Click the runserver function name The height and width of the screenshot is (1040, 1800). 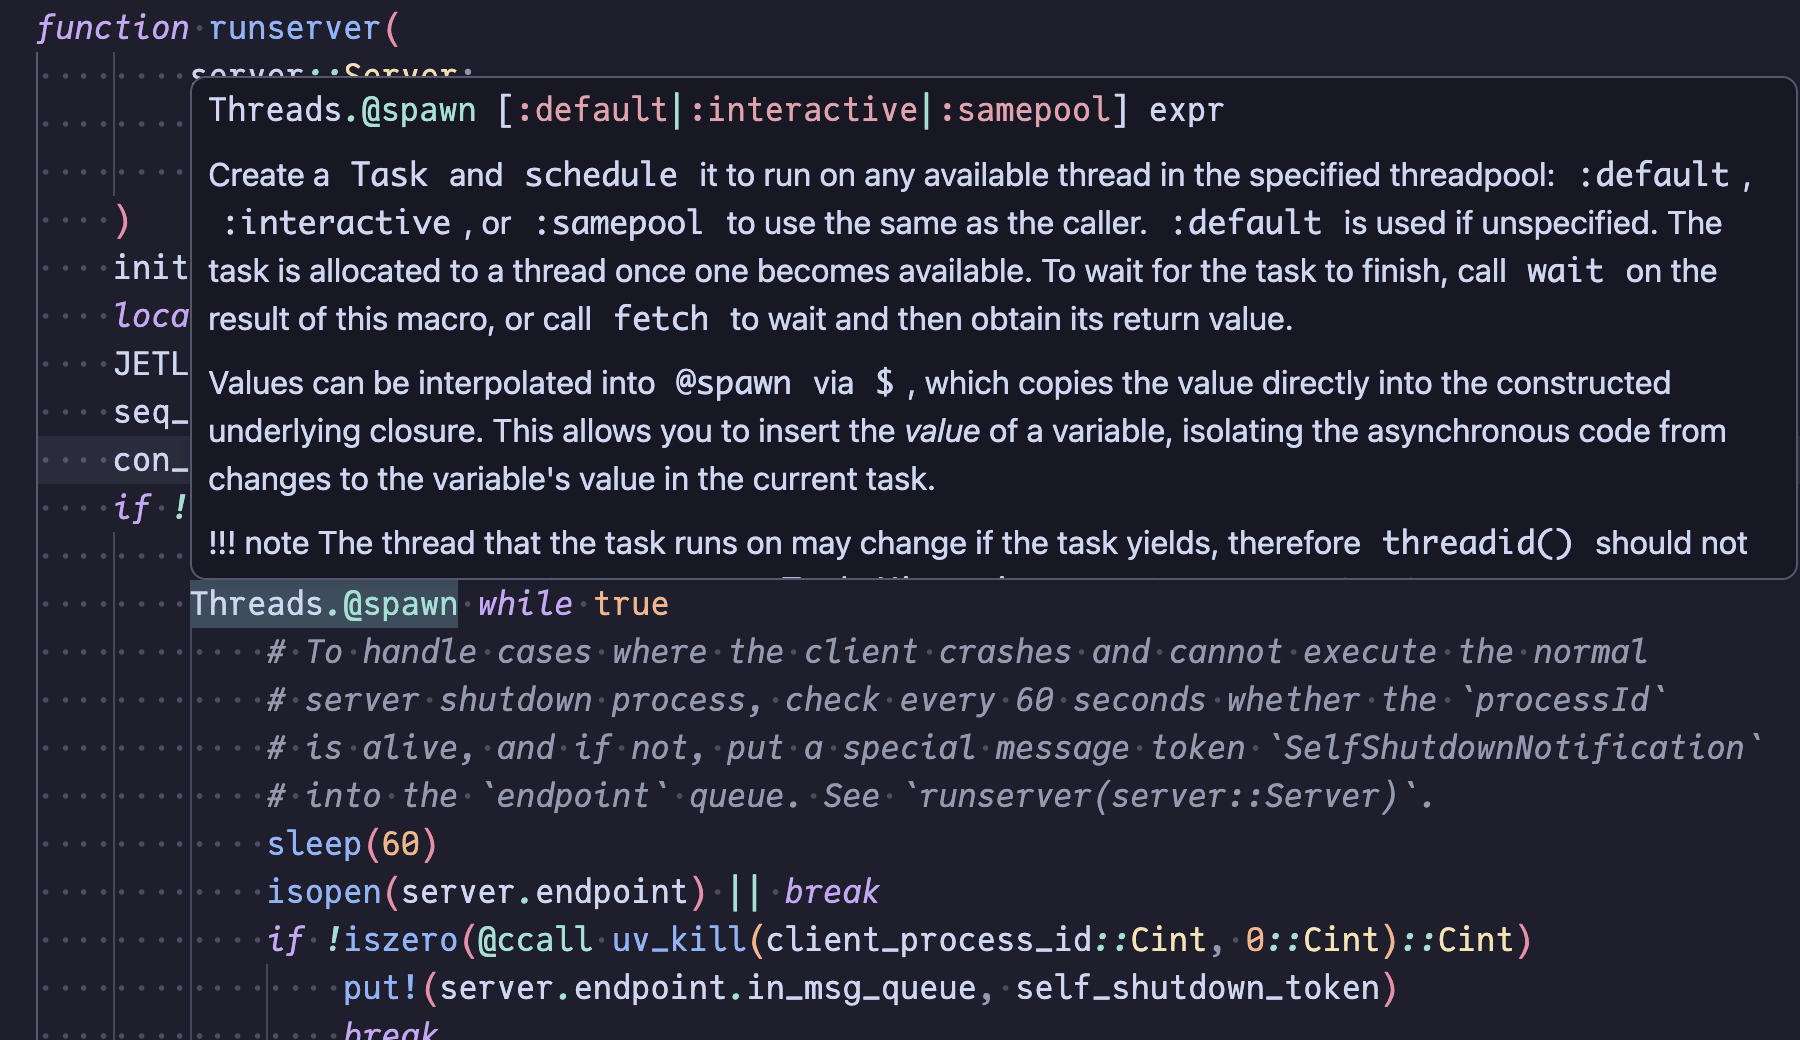[294, 28]
